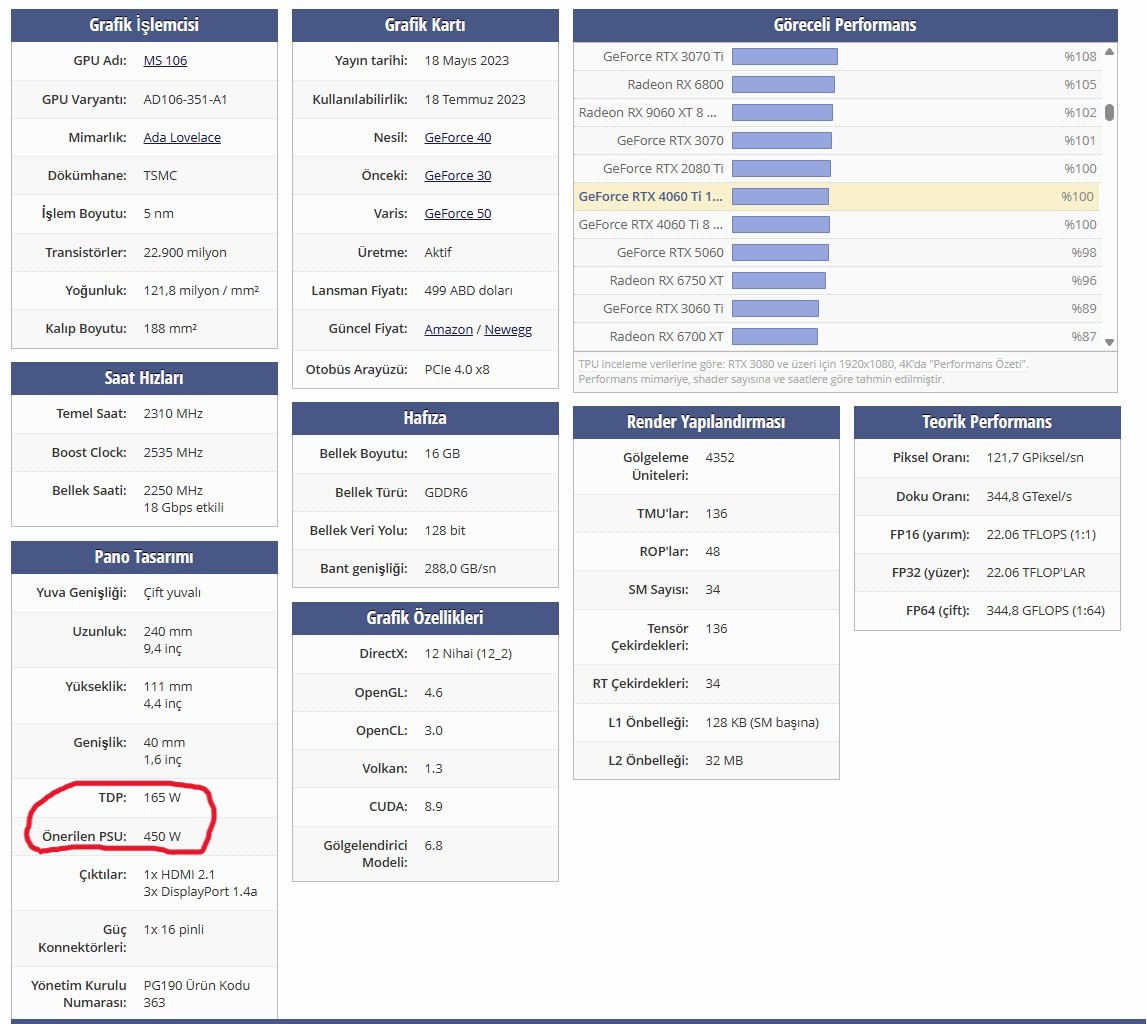Open the Ada Lovelace architecture link
The height and width of the screenshot is (1024, 1147).
(x=182, y=138)
